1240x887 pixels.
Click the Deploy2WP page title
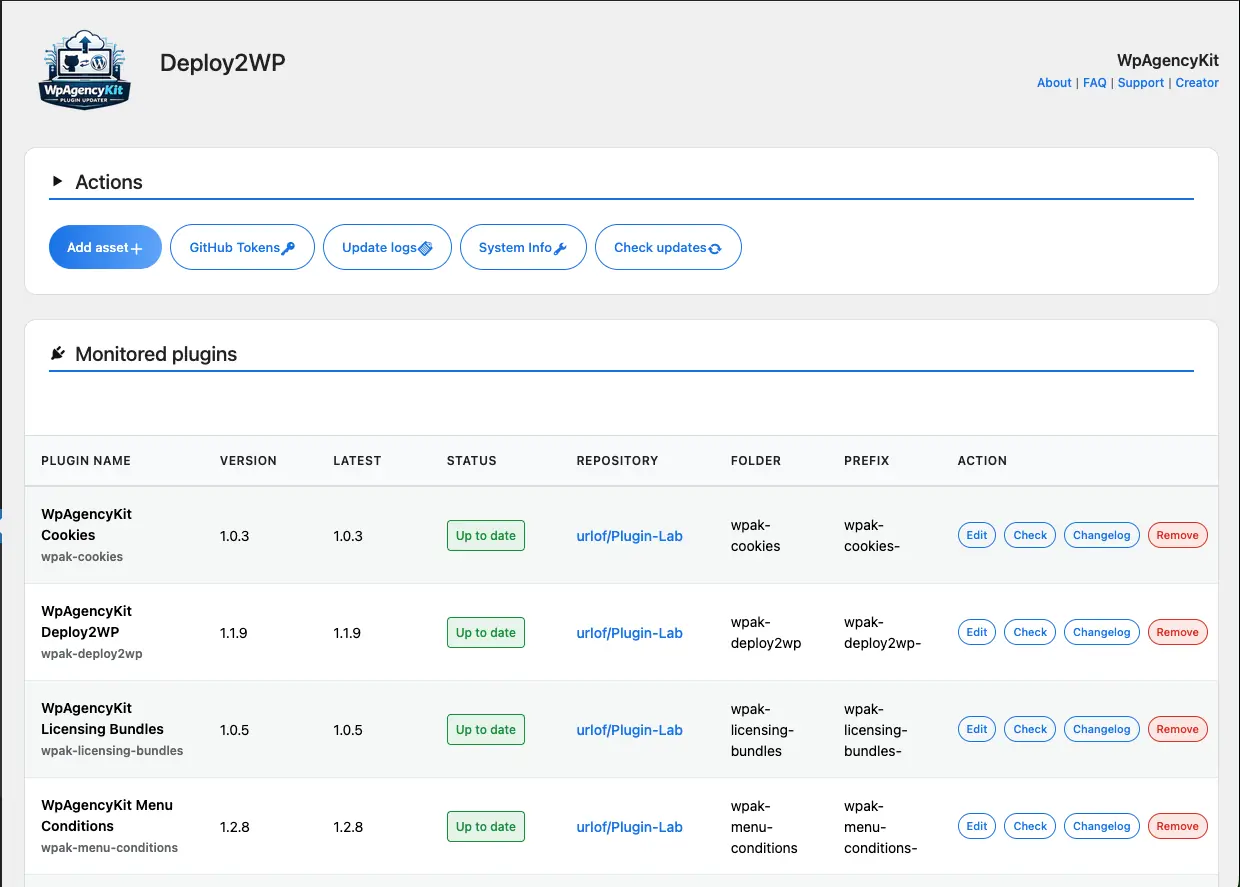tap(222, 62)
